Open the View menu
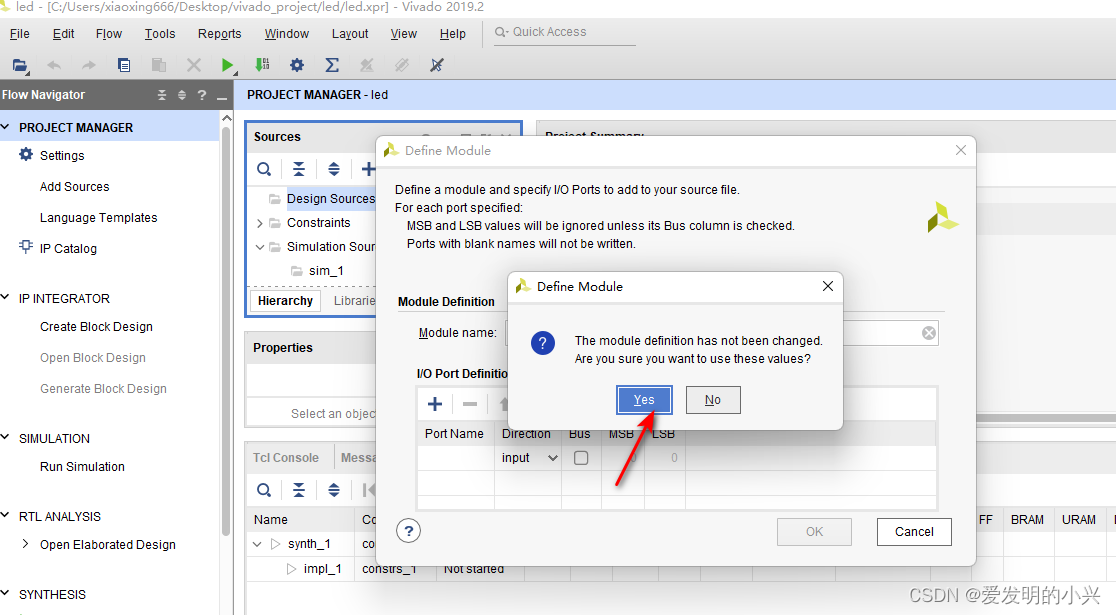 pos(404,34)
